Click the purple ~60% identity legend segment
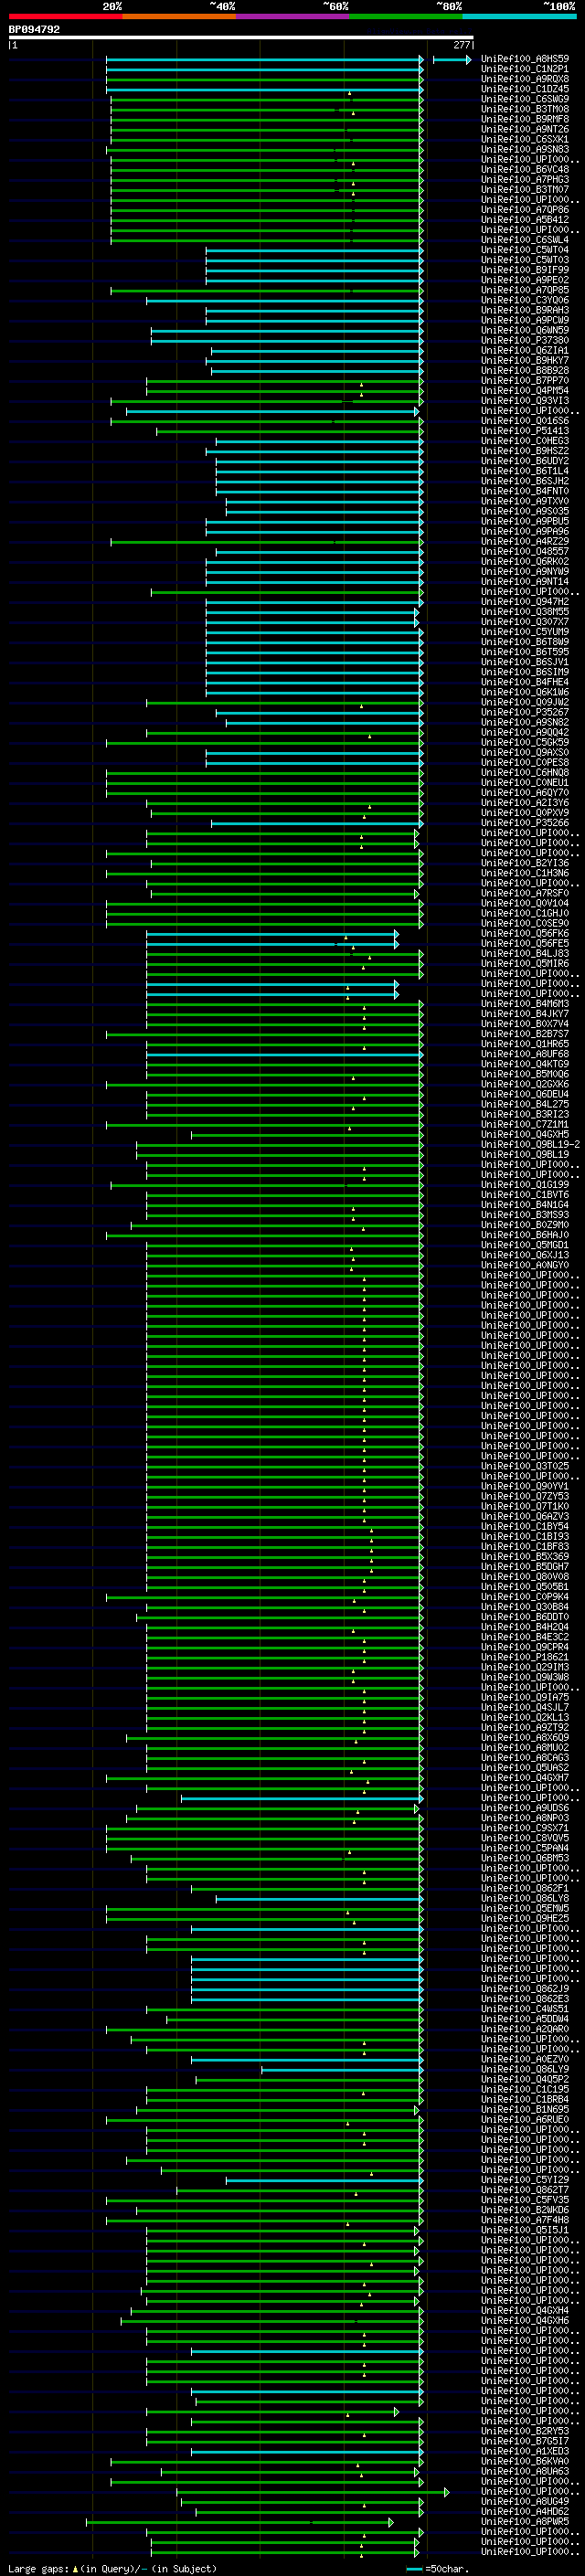585x2576 pixels. pyautogui.click(x=293, y=17)
